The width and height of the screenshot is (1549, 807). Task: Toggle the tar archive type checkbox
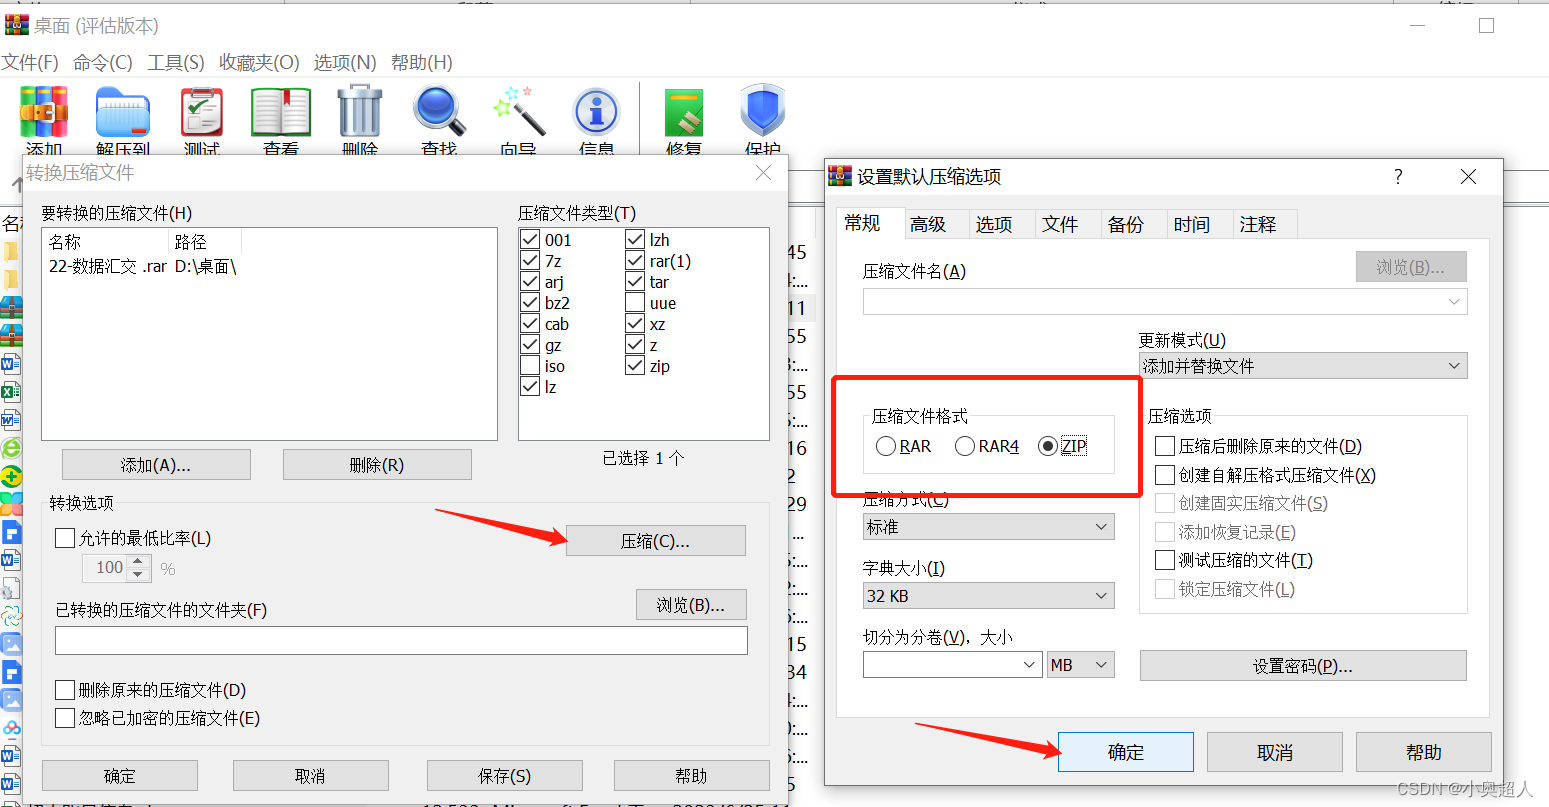click(x=635, y=282)
